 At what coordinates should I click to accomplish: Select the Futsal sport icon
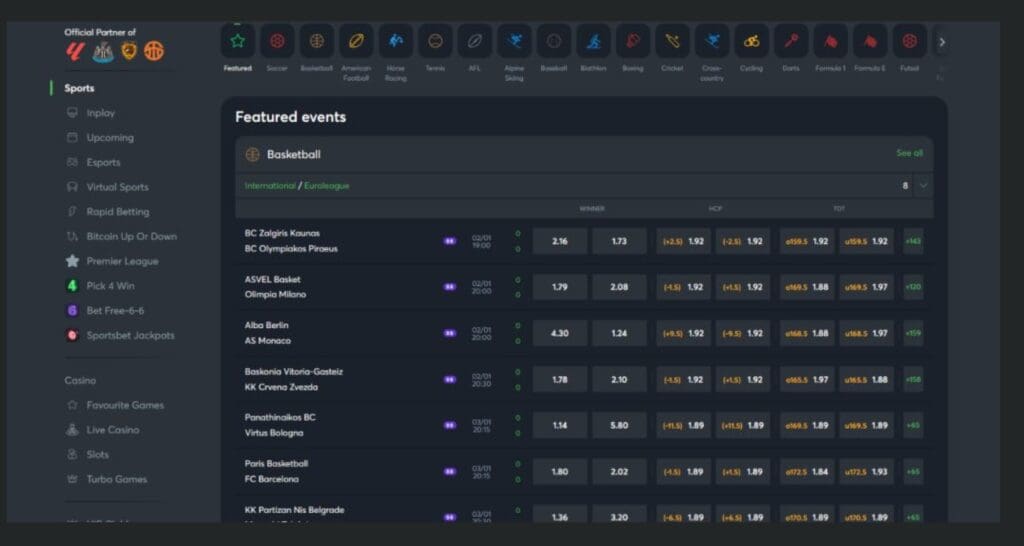tap(910, 41)
